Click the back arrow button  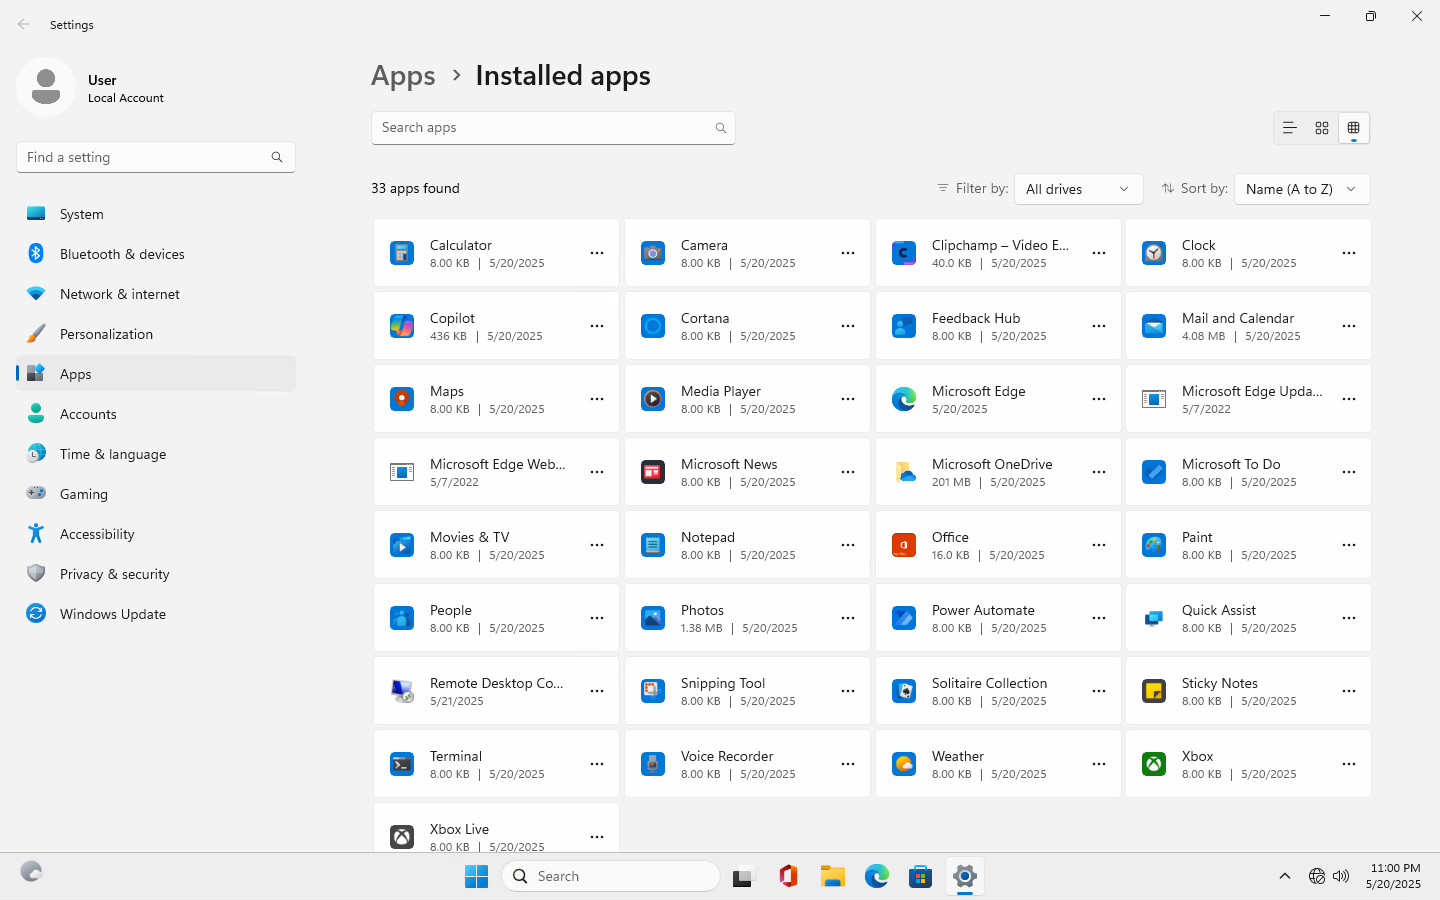[x=24, y=24]
